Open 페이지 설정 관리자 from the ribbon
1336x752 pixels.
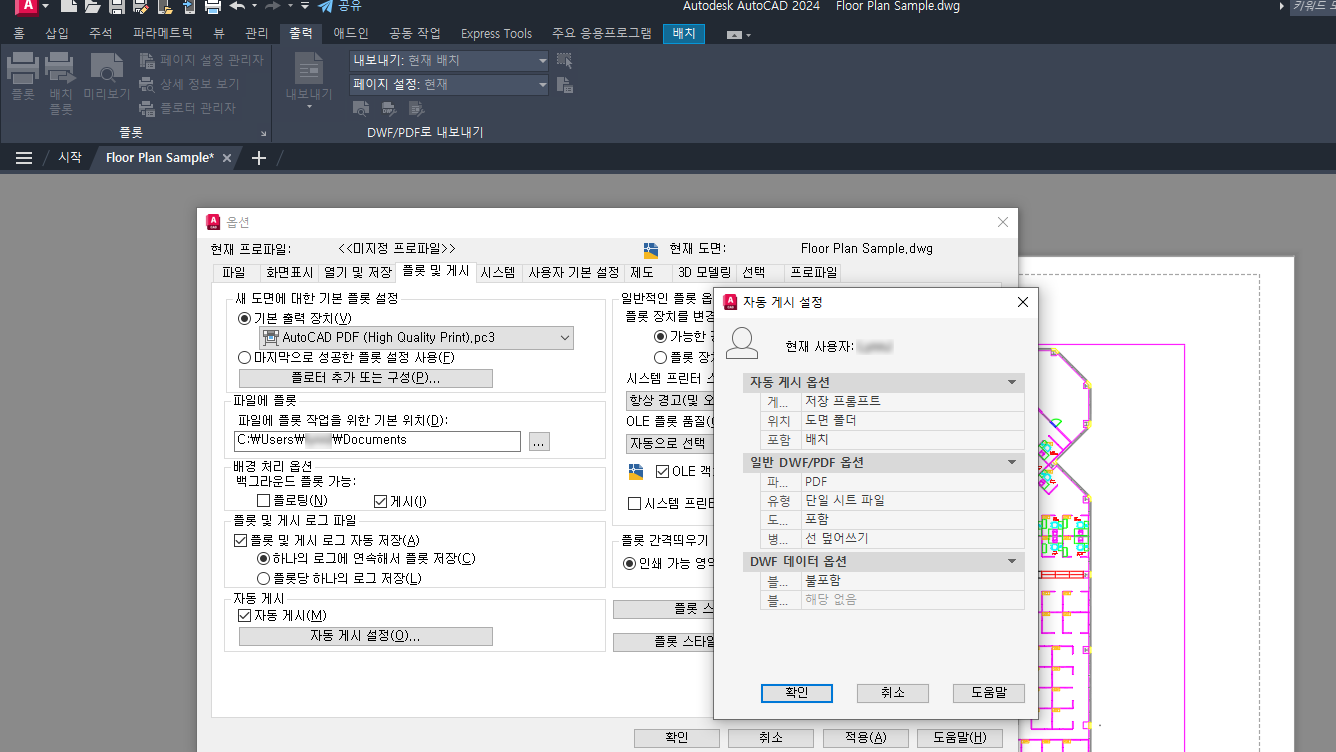201,60
